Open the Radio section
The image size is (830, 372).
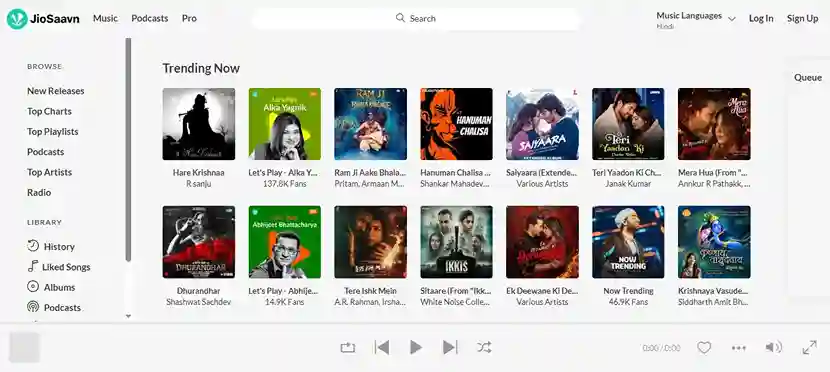(39, 193)
